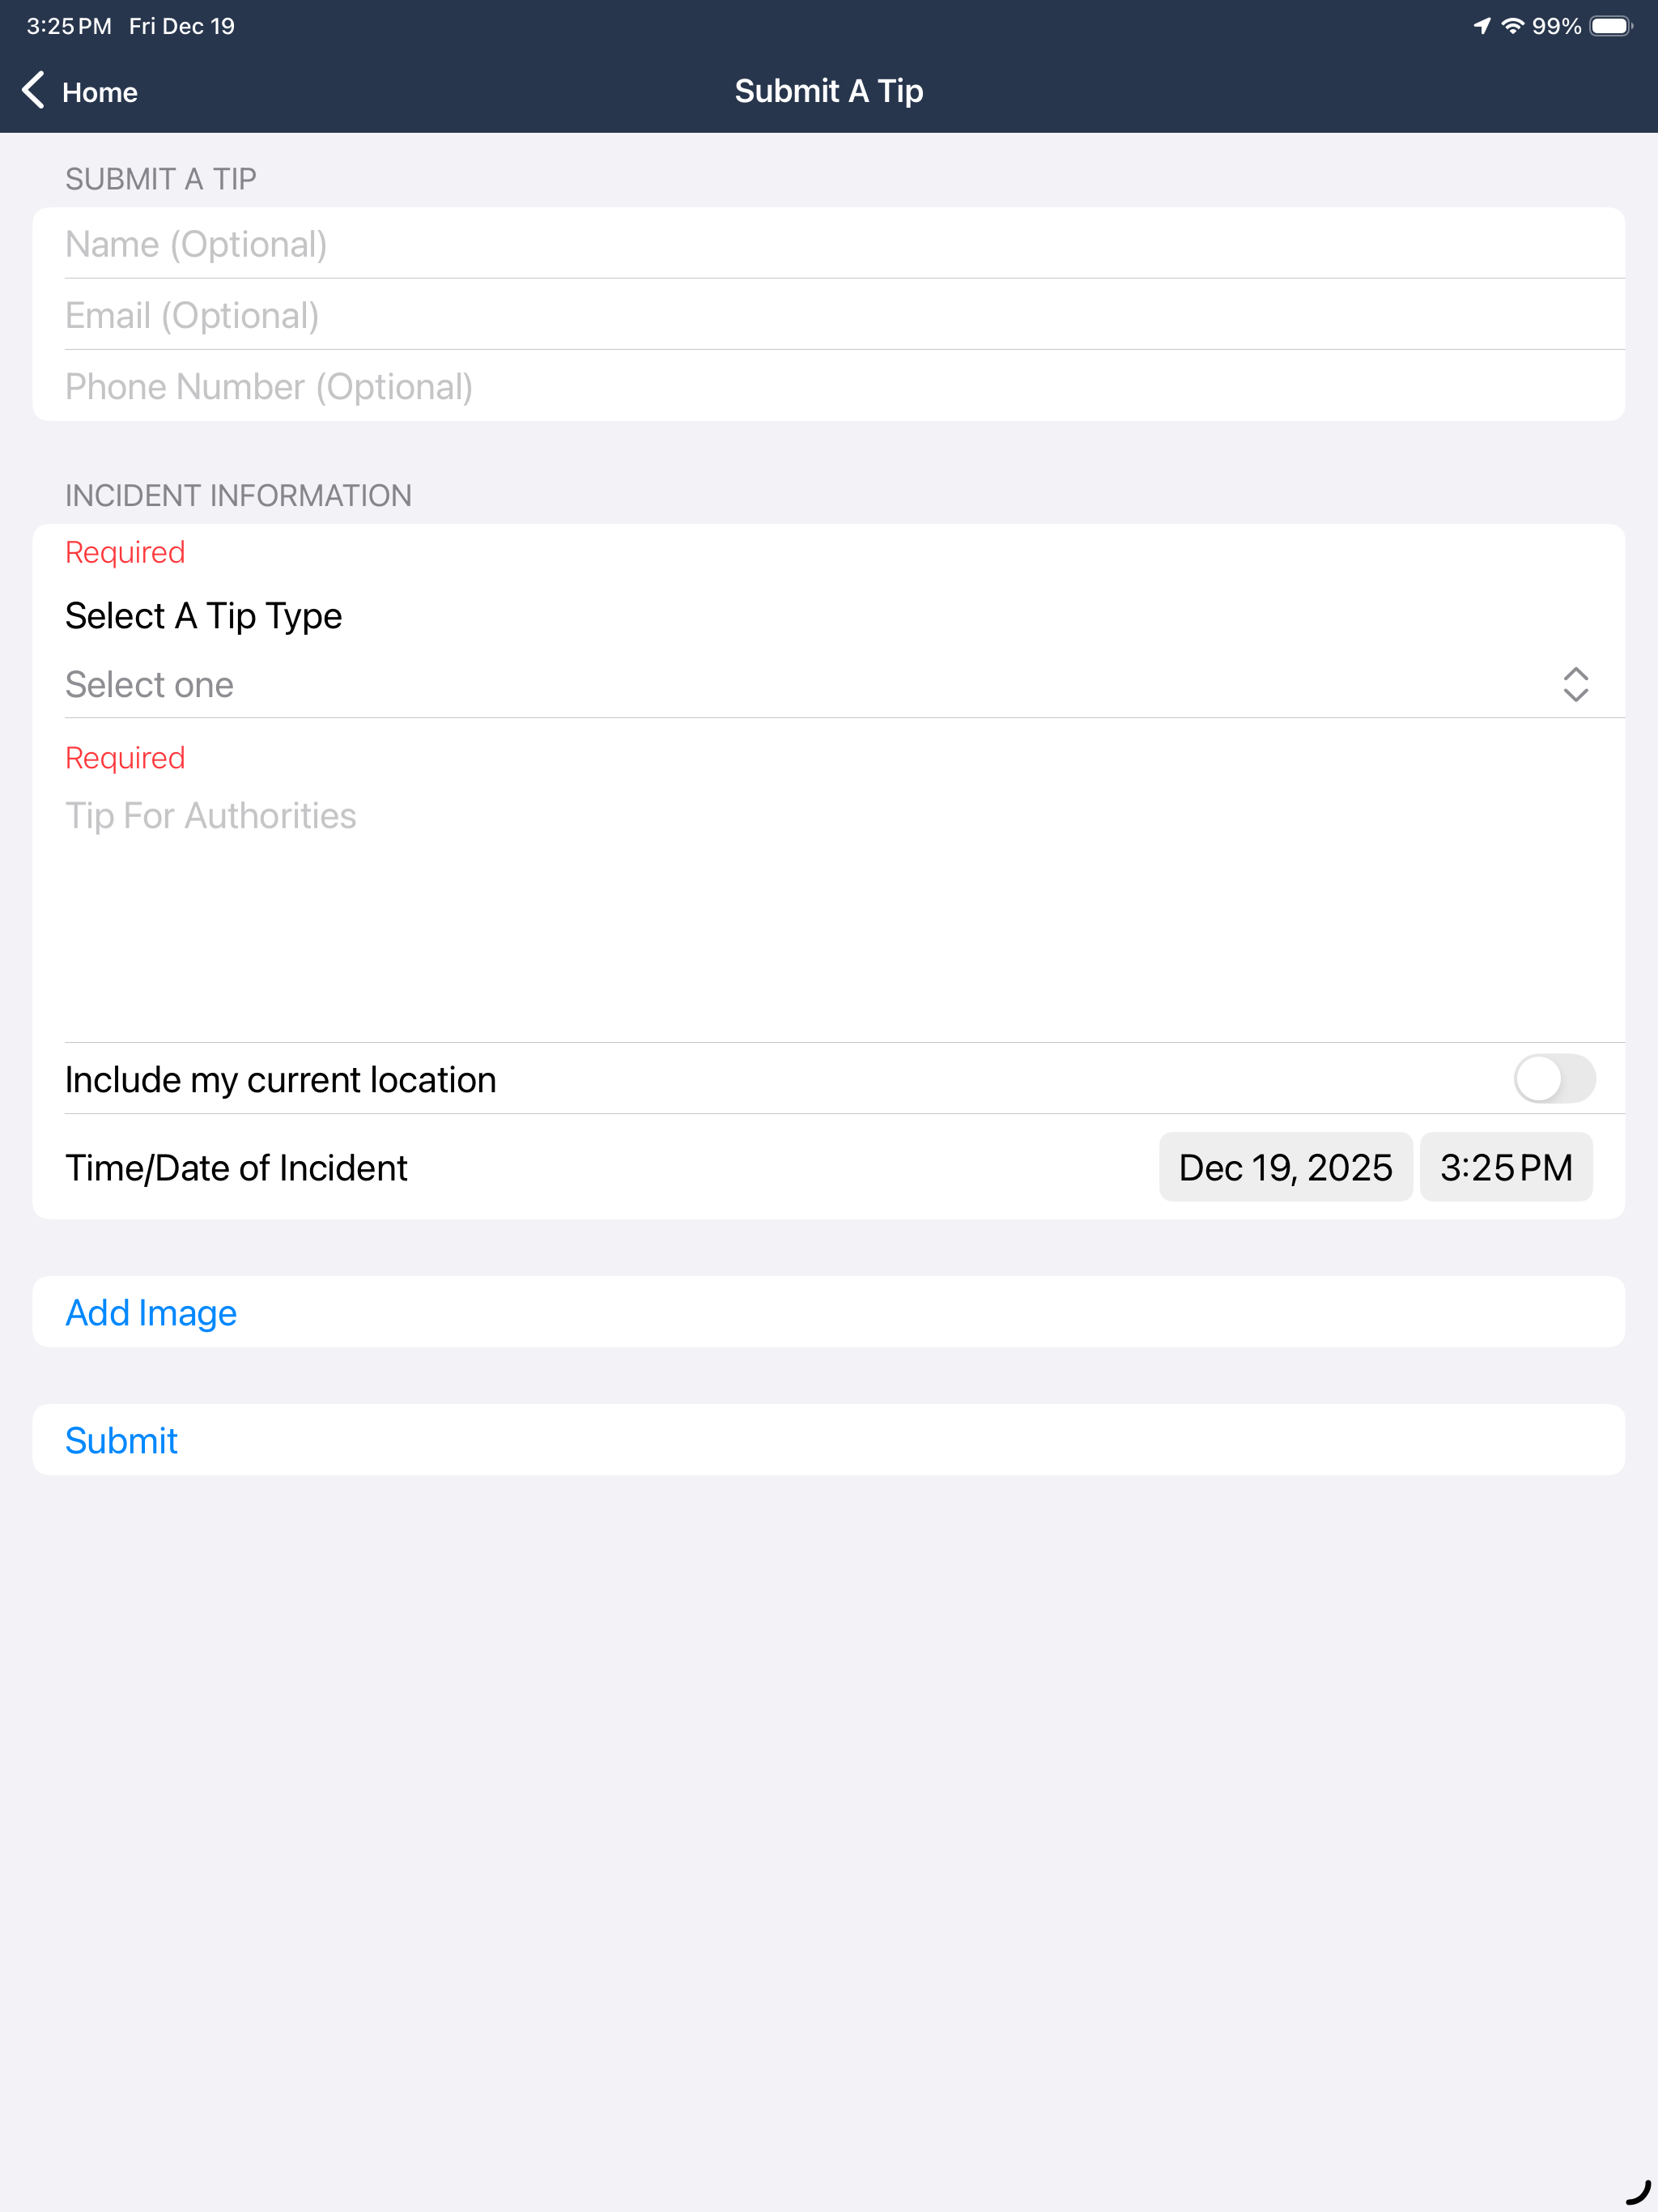Open the Select one tip type dropdown

tap(828, 685)
